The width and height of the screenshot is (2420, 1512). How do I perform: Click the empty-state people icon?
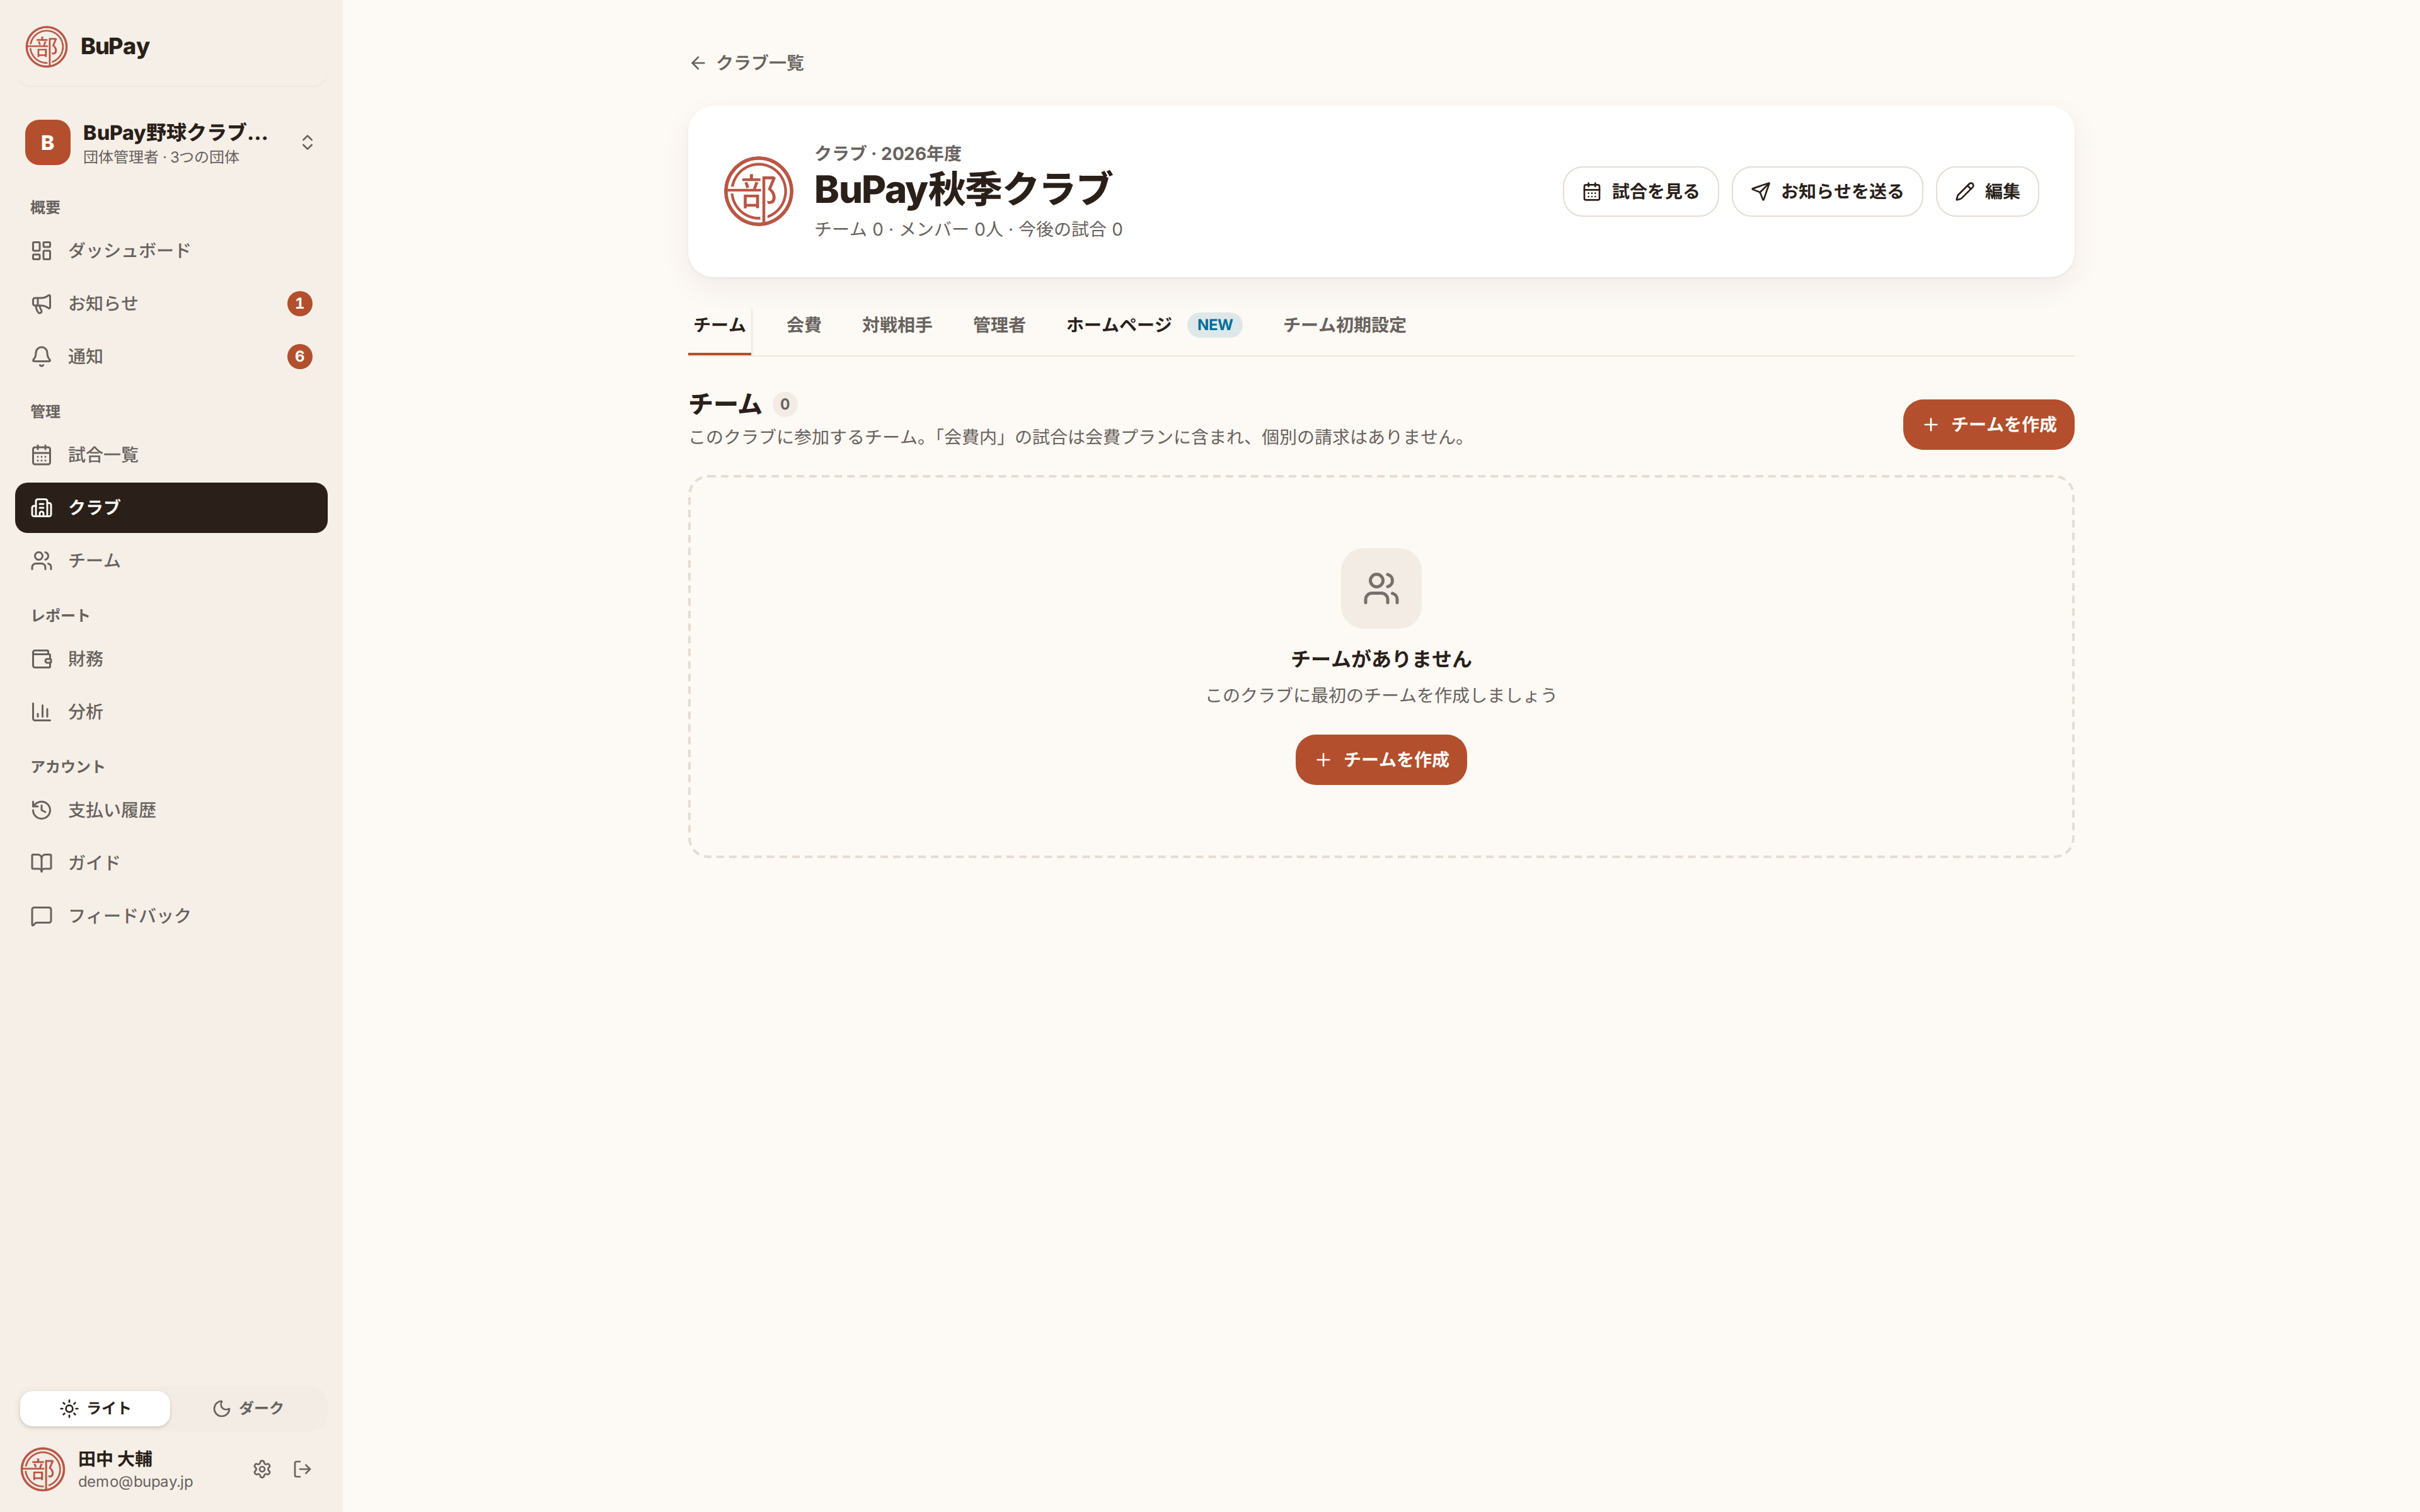click(x=1381, y=588)
